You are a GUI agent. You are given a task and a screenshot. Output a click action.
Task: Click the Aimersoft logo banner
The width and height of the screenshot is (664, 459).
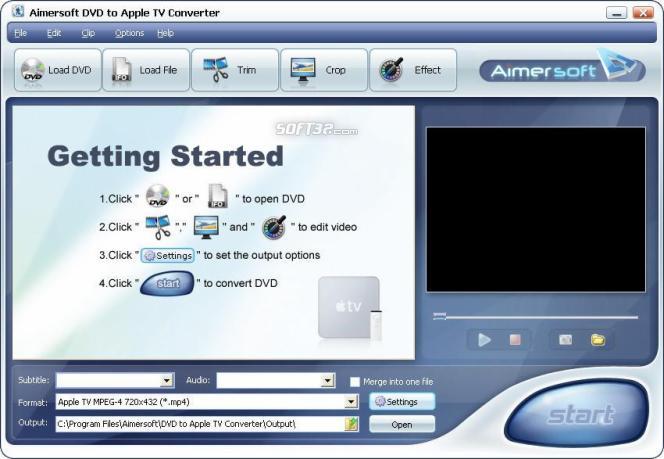[x=562, y=68]
